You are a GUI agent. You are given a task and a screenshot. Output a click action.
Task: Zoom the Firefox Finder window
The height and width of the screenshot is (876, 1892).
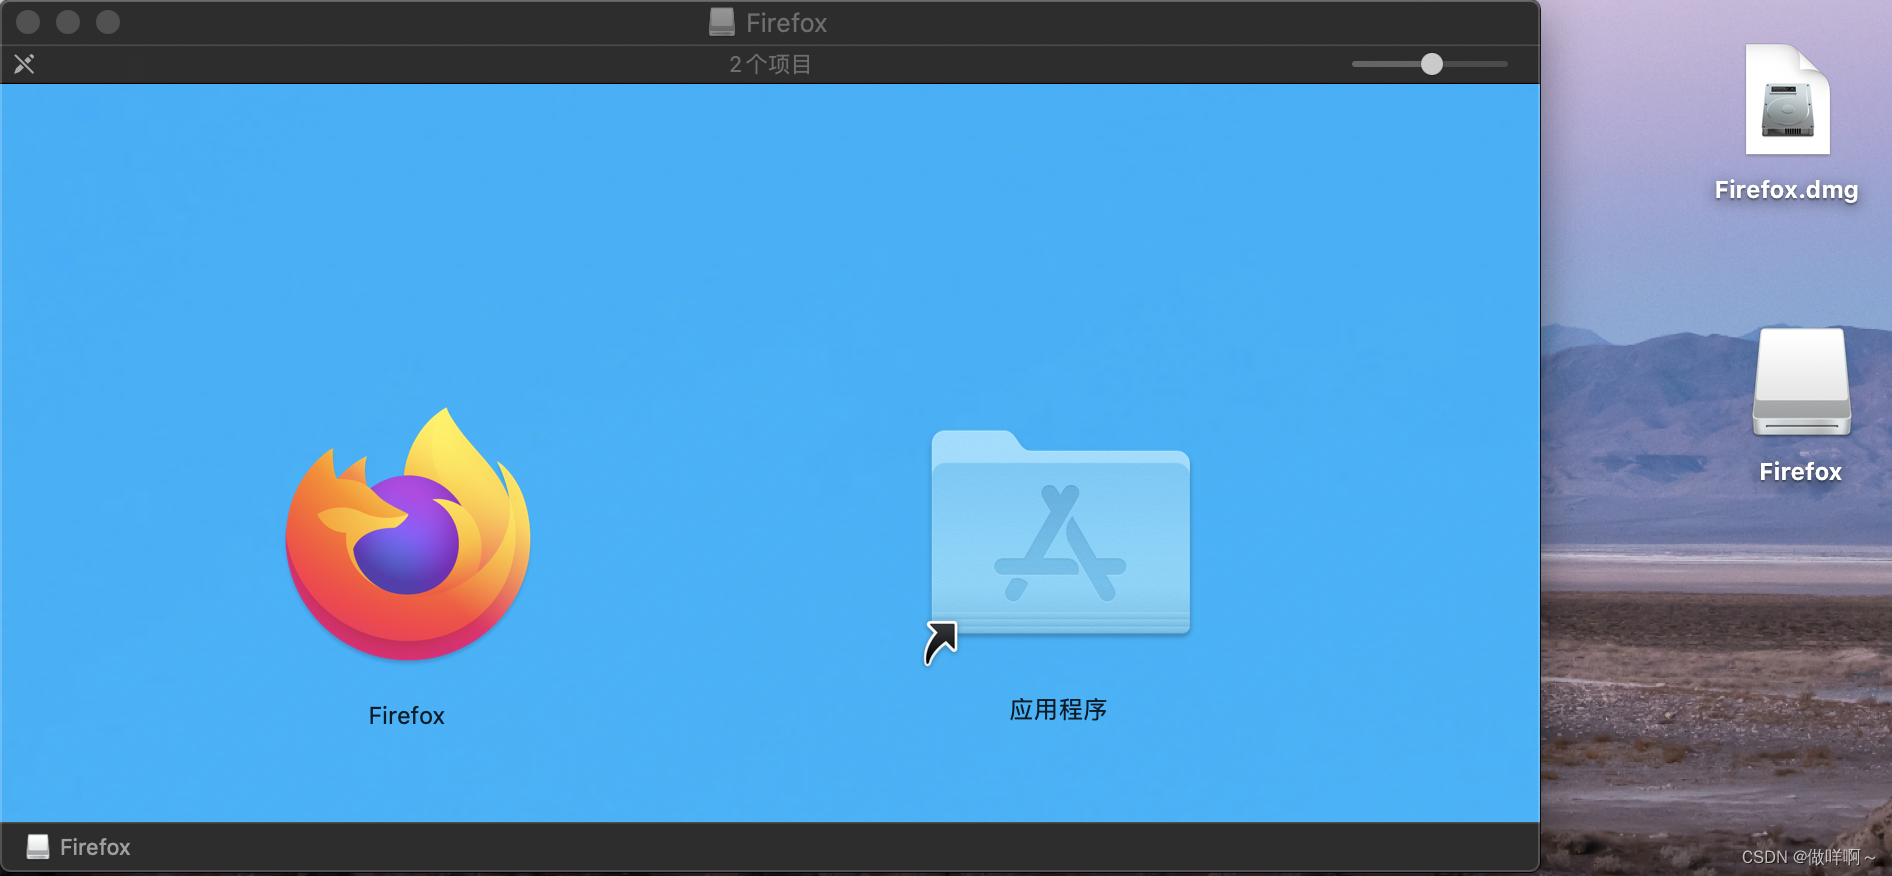tap(108, 22)
